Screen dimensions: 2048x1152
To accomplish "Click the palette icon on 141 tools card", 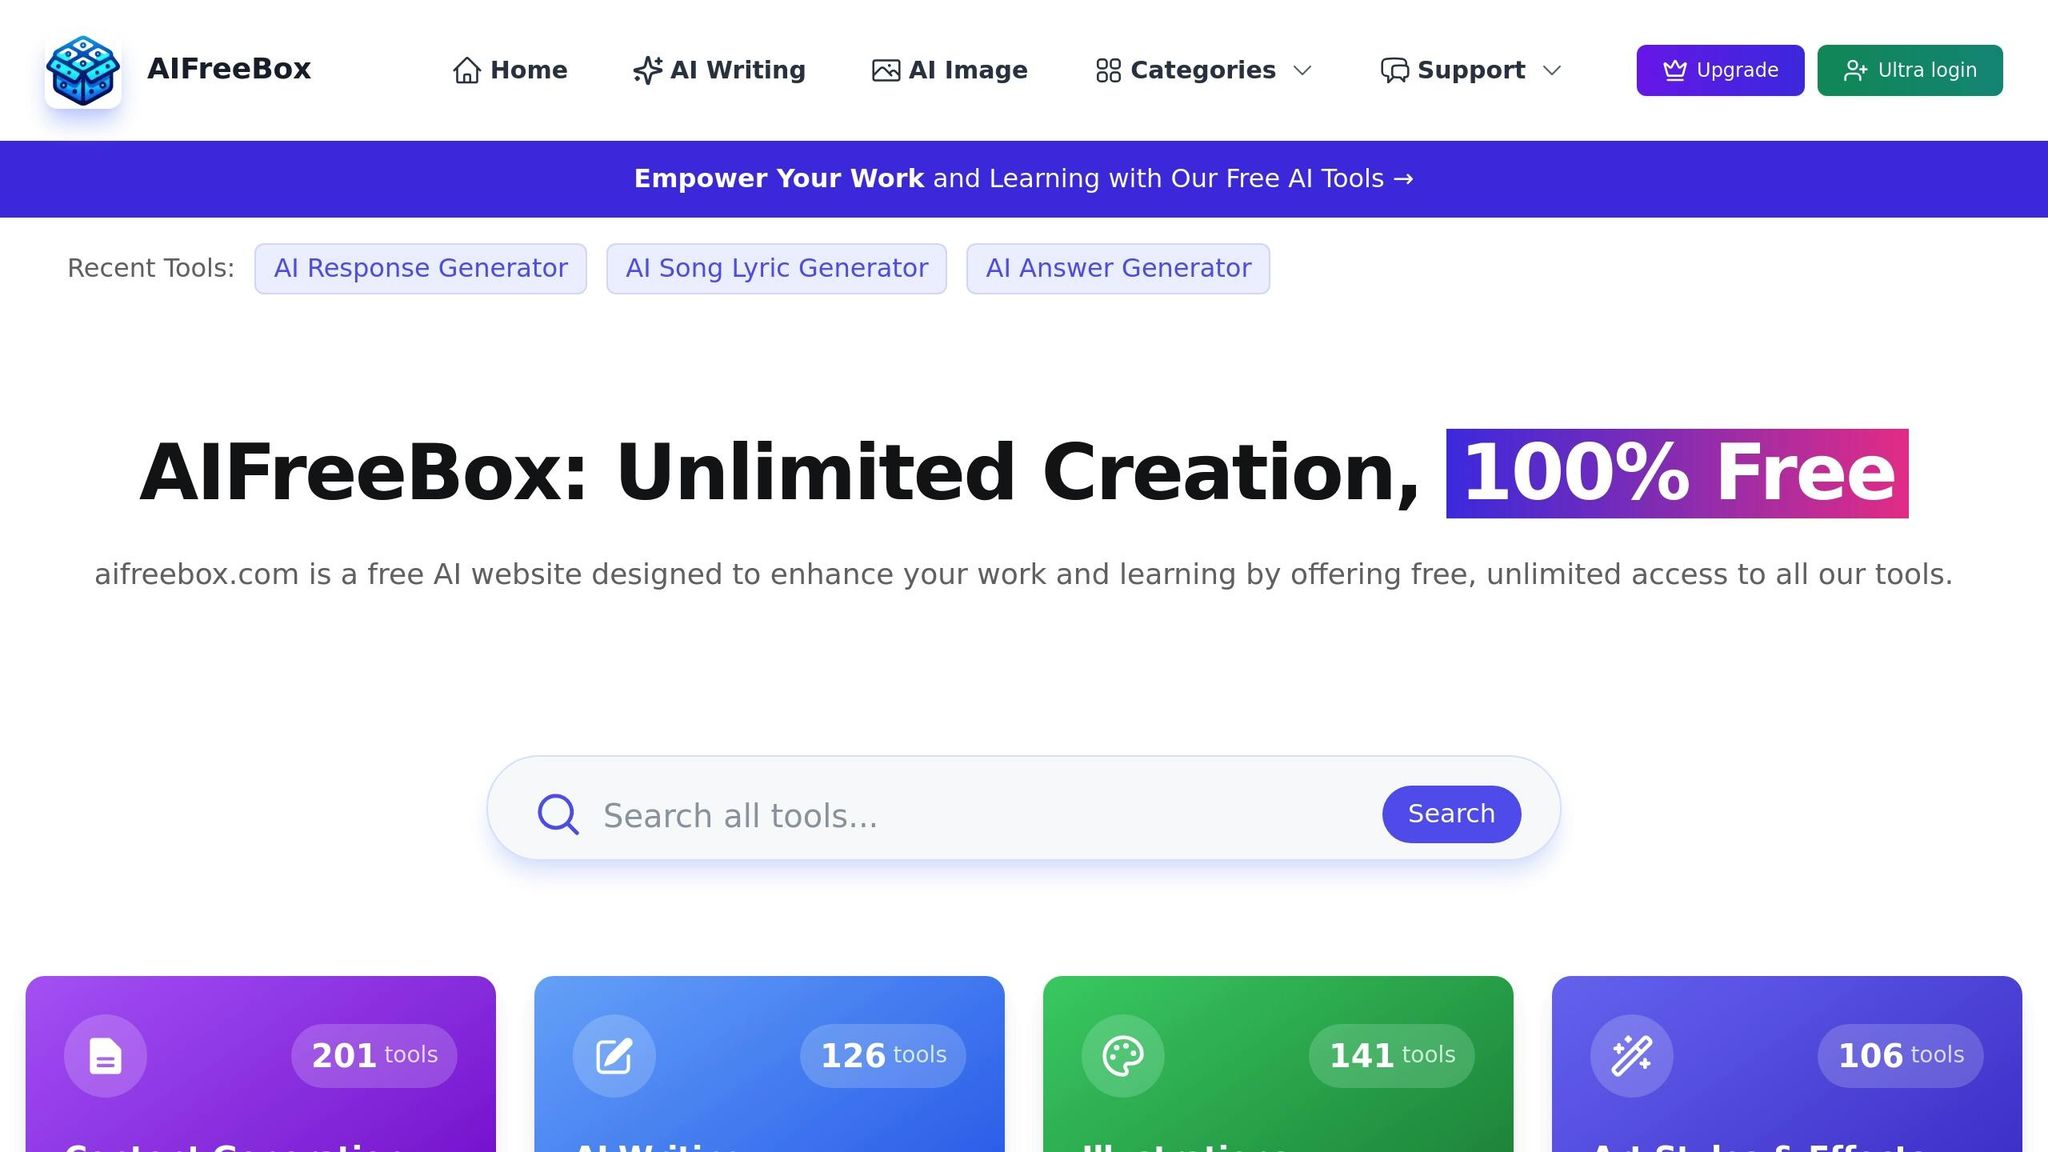I will 1123,1056.
